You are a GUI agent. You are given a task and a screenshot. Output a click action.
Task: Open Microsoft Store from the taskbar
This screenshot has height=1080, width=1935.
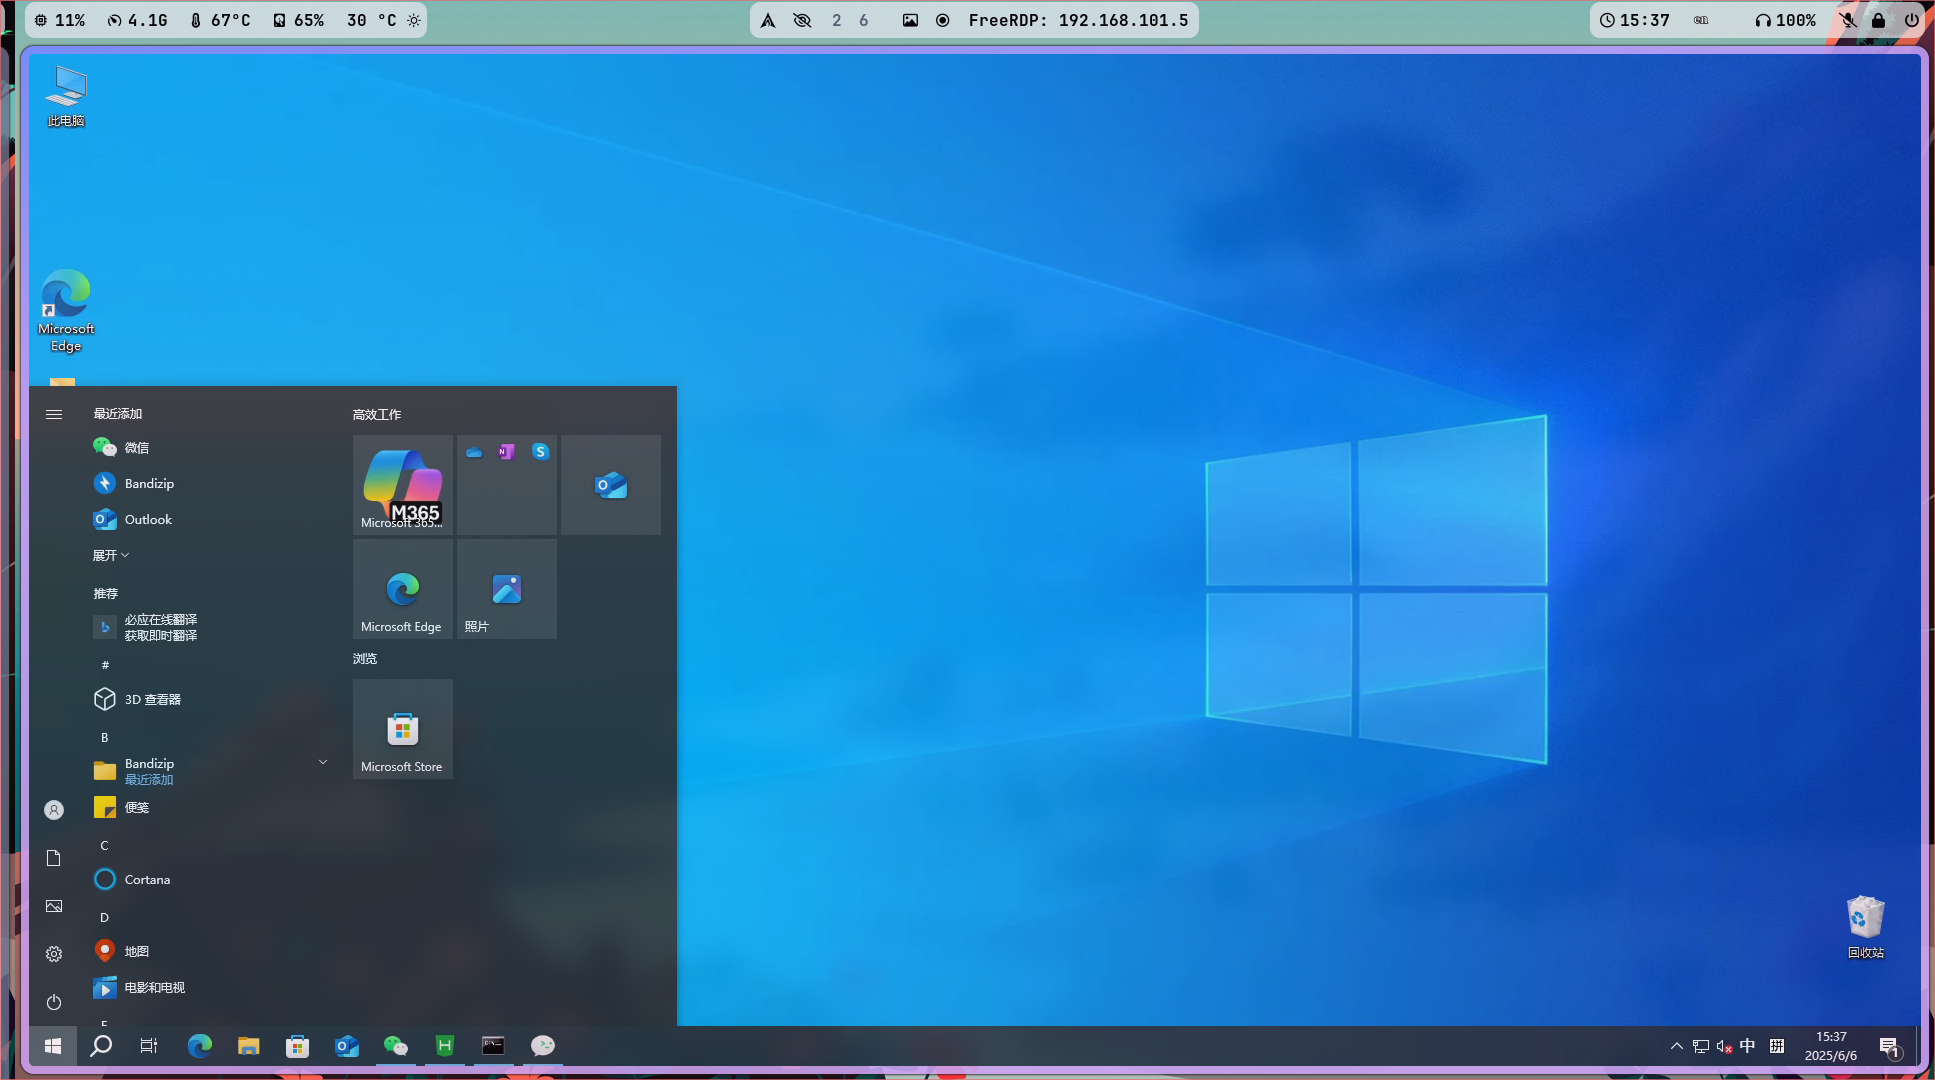click(297, 1046)
